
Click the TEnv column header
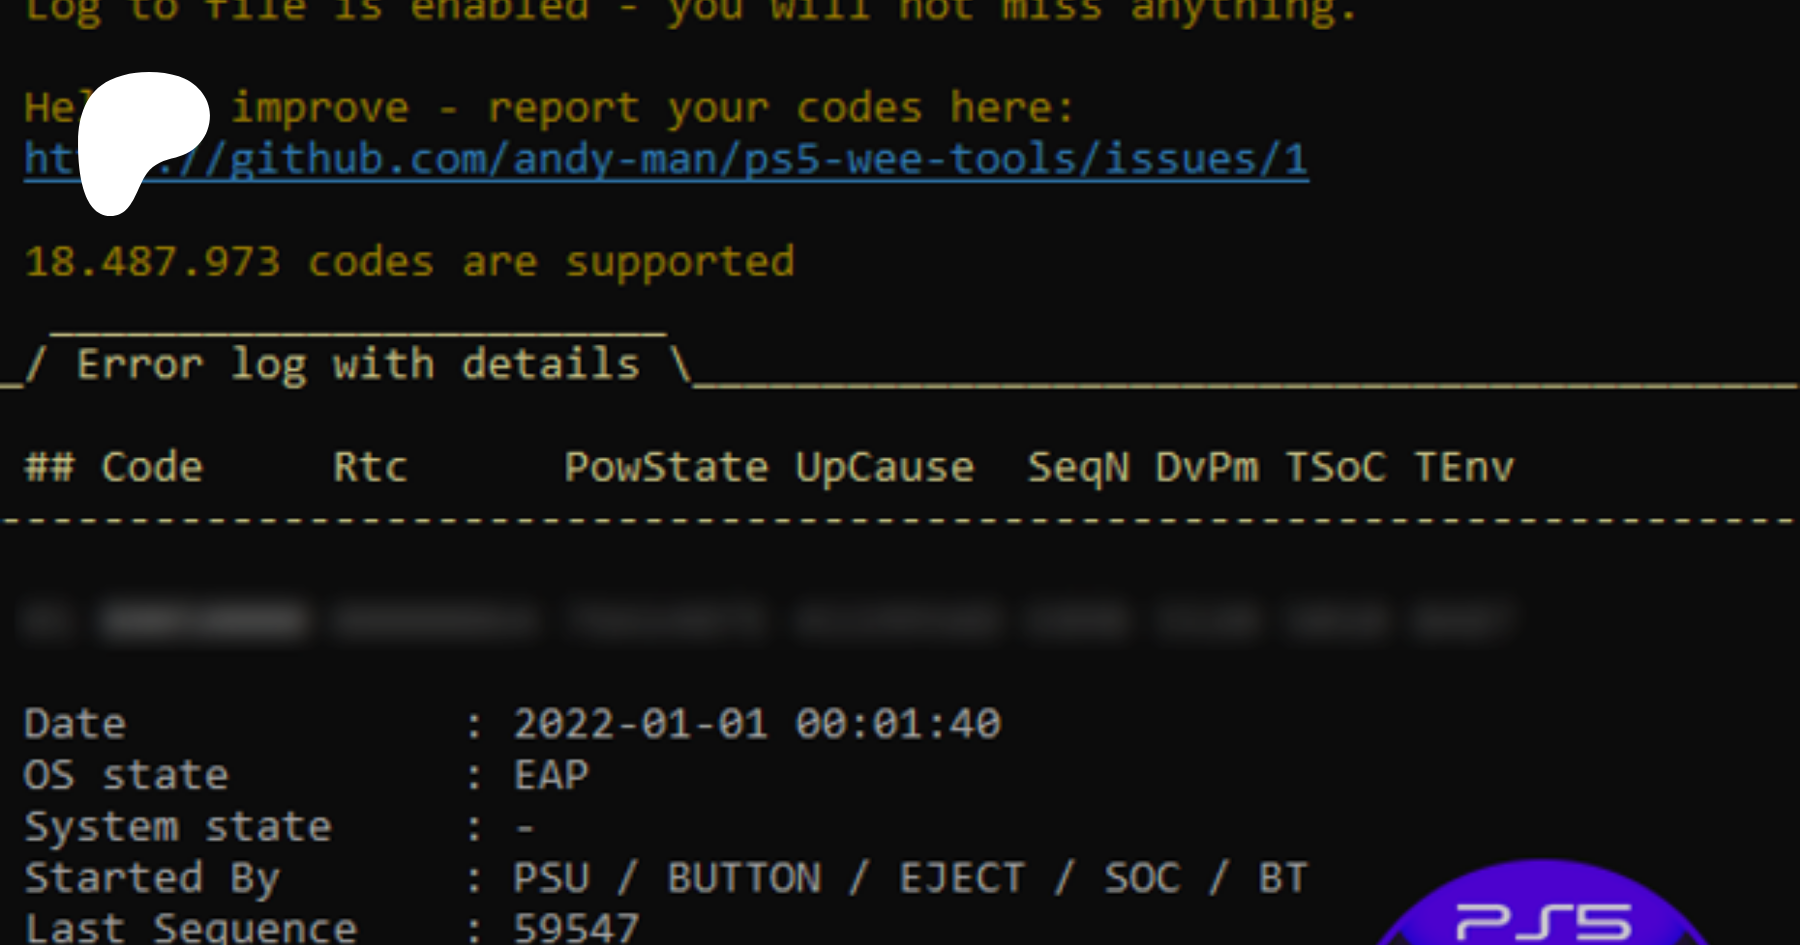click(1464, 468)
